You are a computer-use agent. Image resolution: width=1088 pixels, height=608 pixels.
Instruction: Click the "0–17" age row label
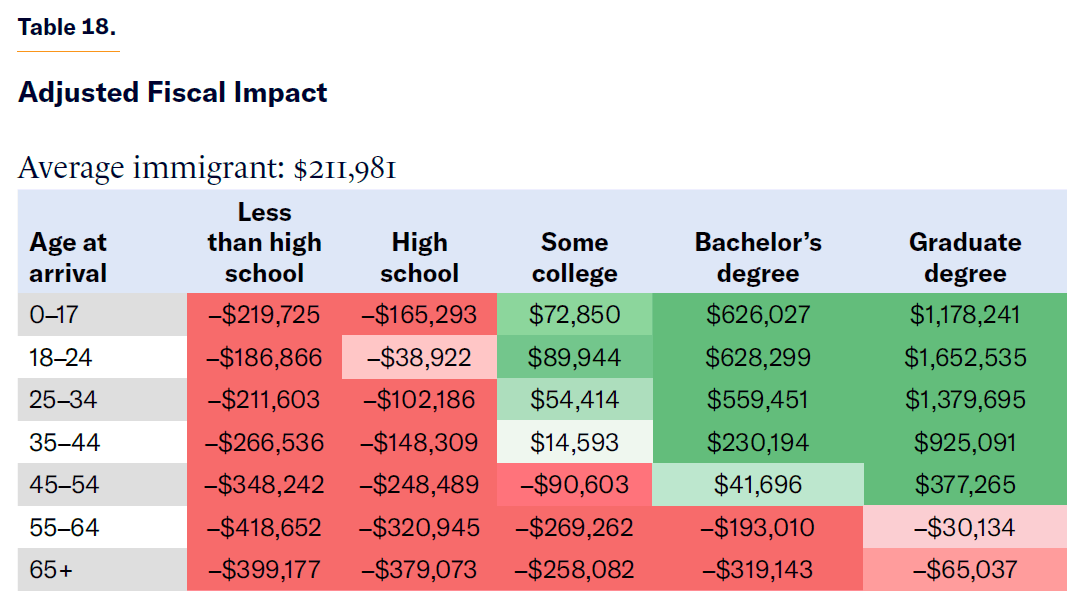click(x=52, y=315)
